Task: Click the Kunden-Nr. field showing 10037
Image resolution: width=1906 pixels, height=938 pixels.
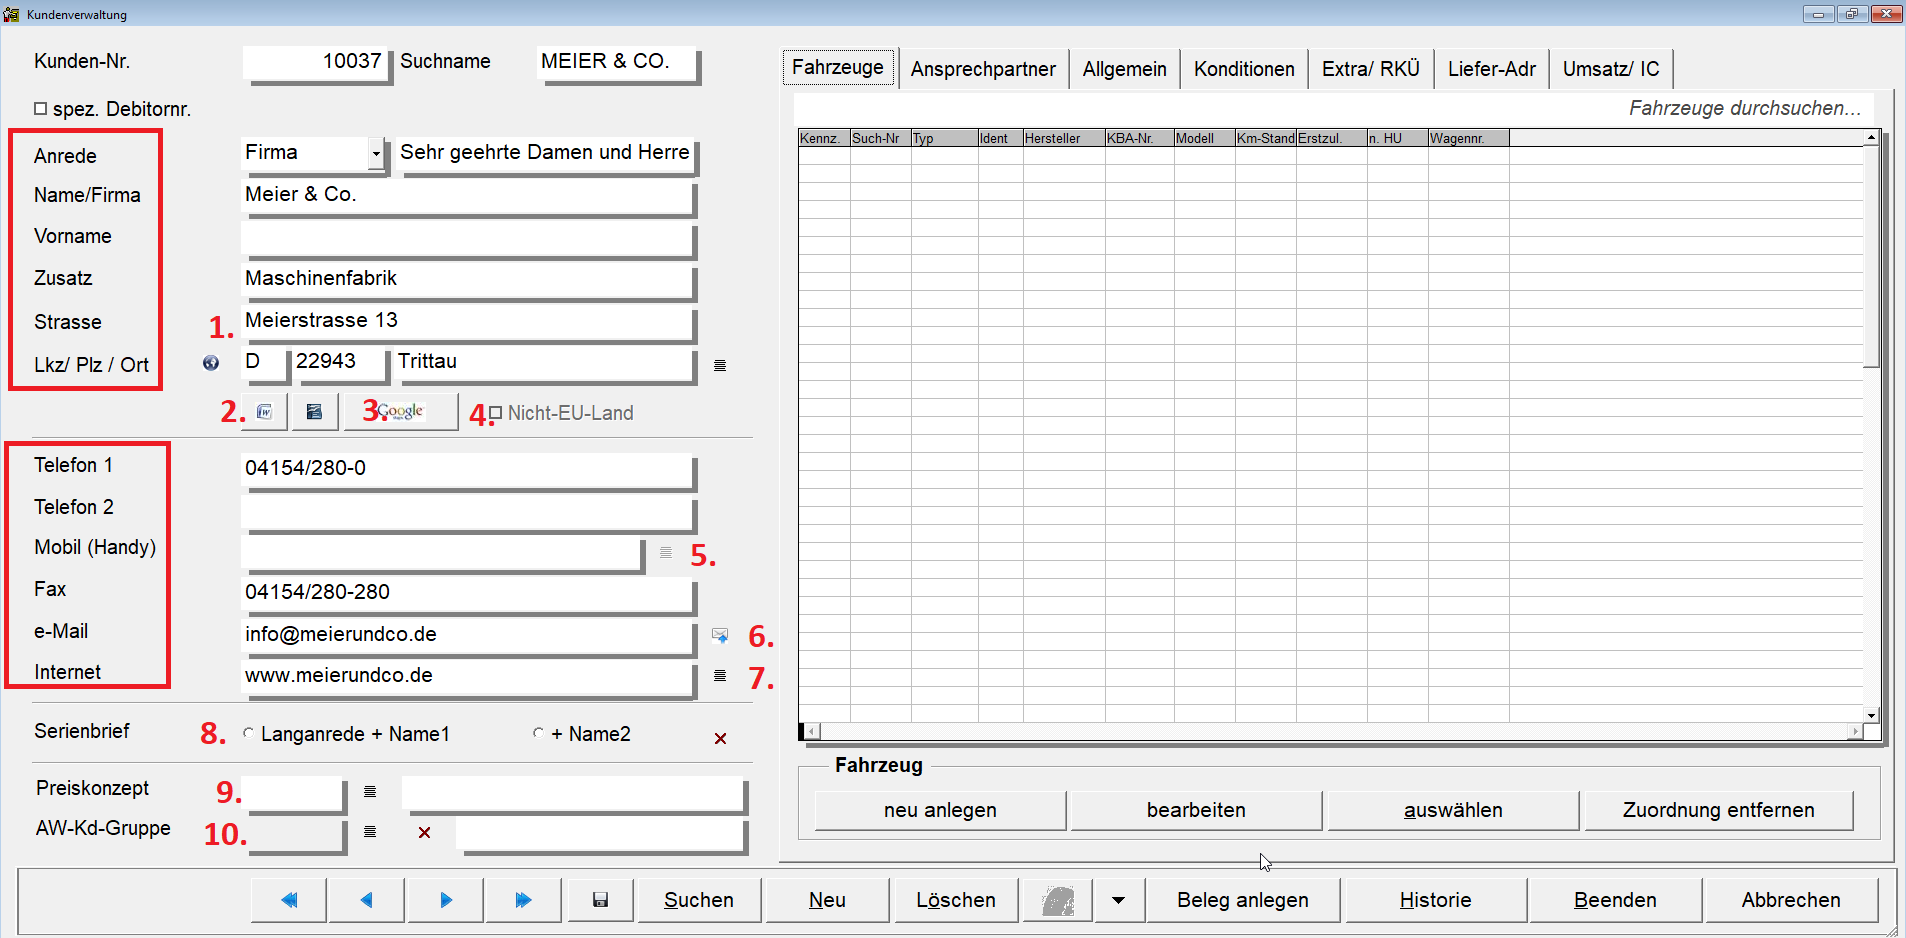Action: coord(316,62)
